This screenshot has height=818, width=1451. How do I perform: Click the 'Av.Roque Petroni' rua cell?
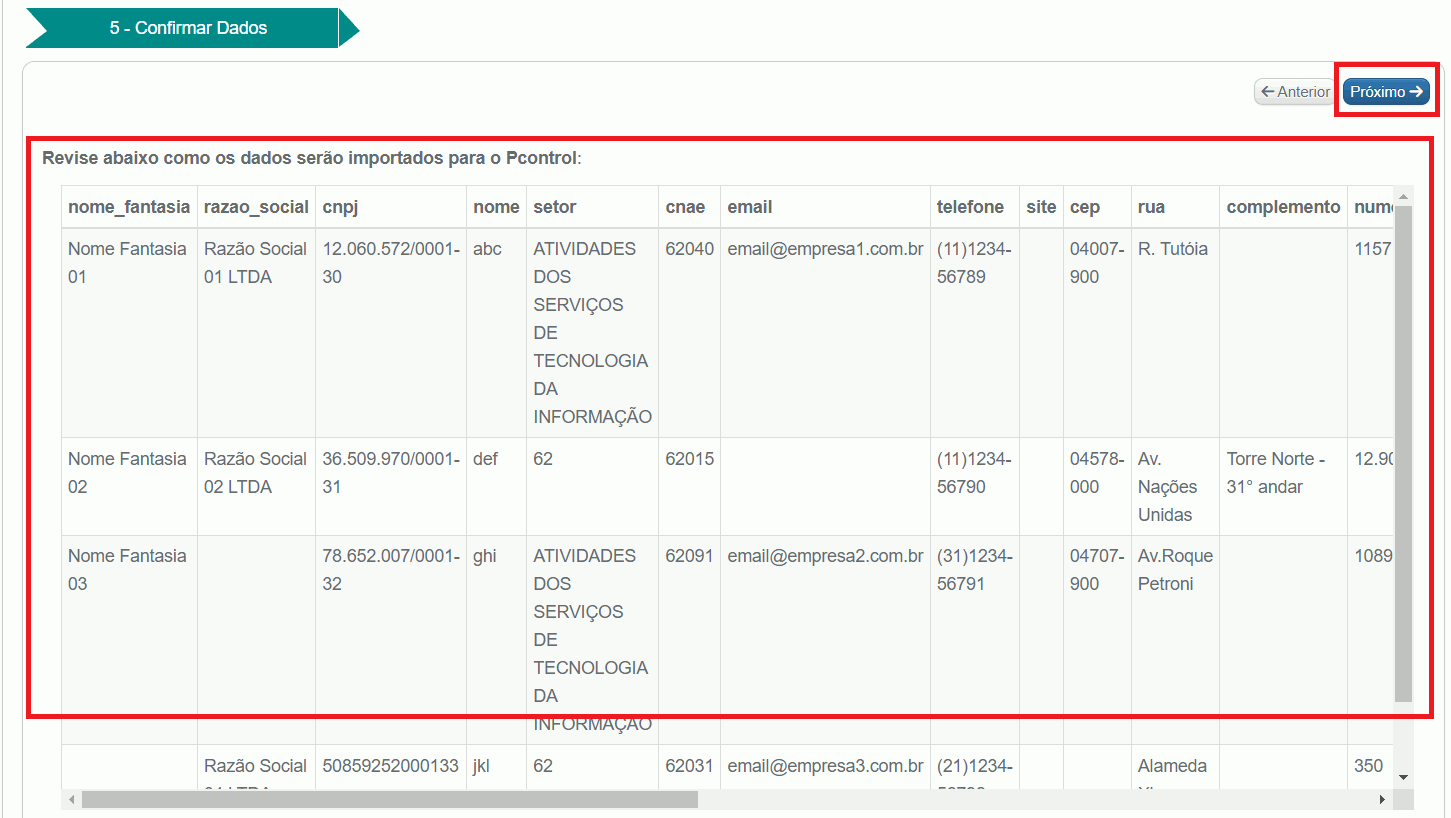tap(1175, 640)
